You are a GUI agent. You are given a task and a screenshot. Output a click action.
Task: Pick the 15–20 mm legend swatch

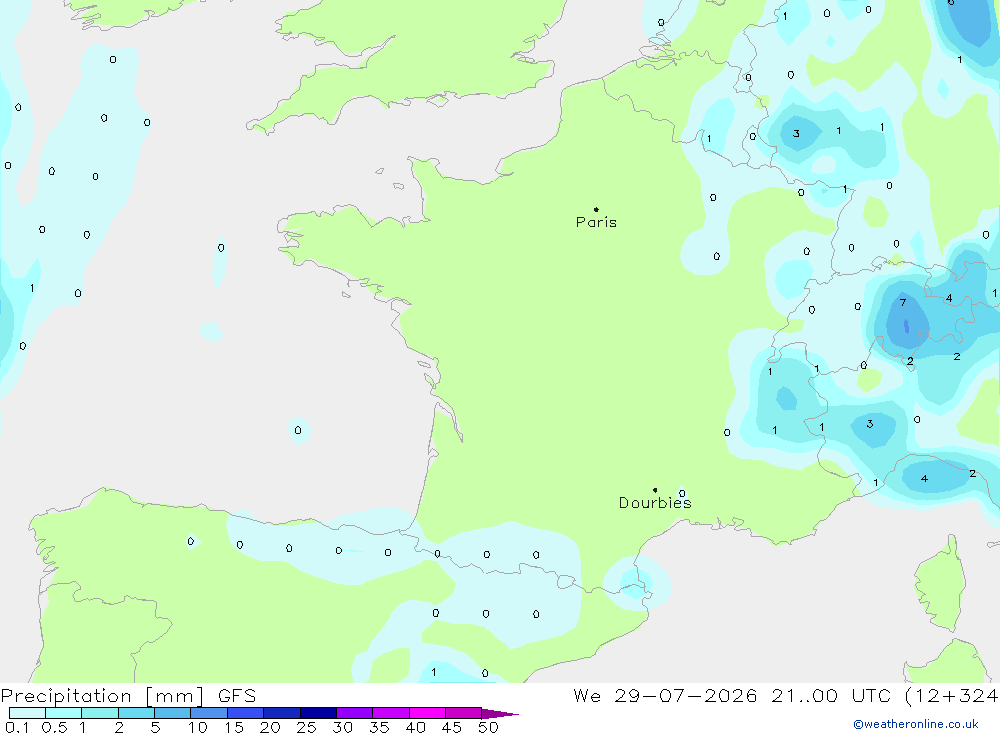[x=245, y=713]
